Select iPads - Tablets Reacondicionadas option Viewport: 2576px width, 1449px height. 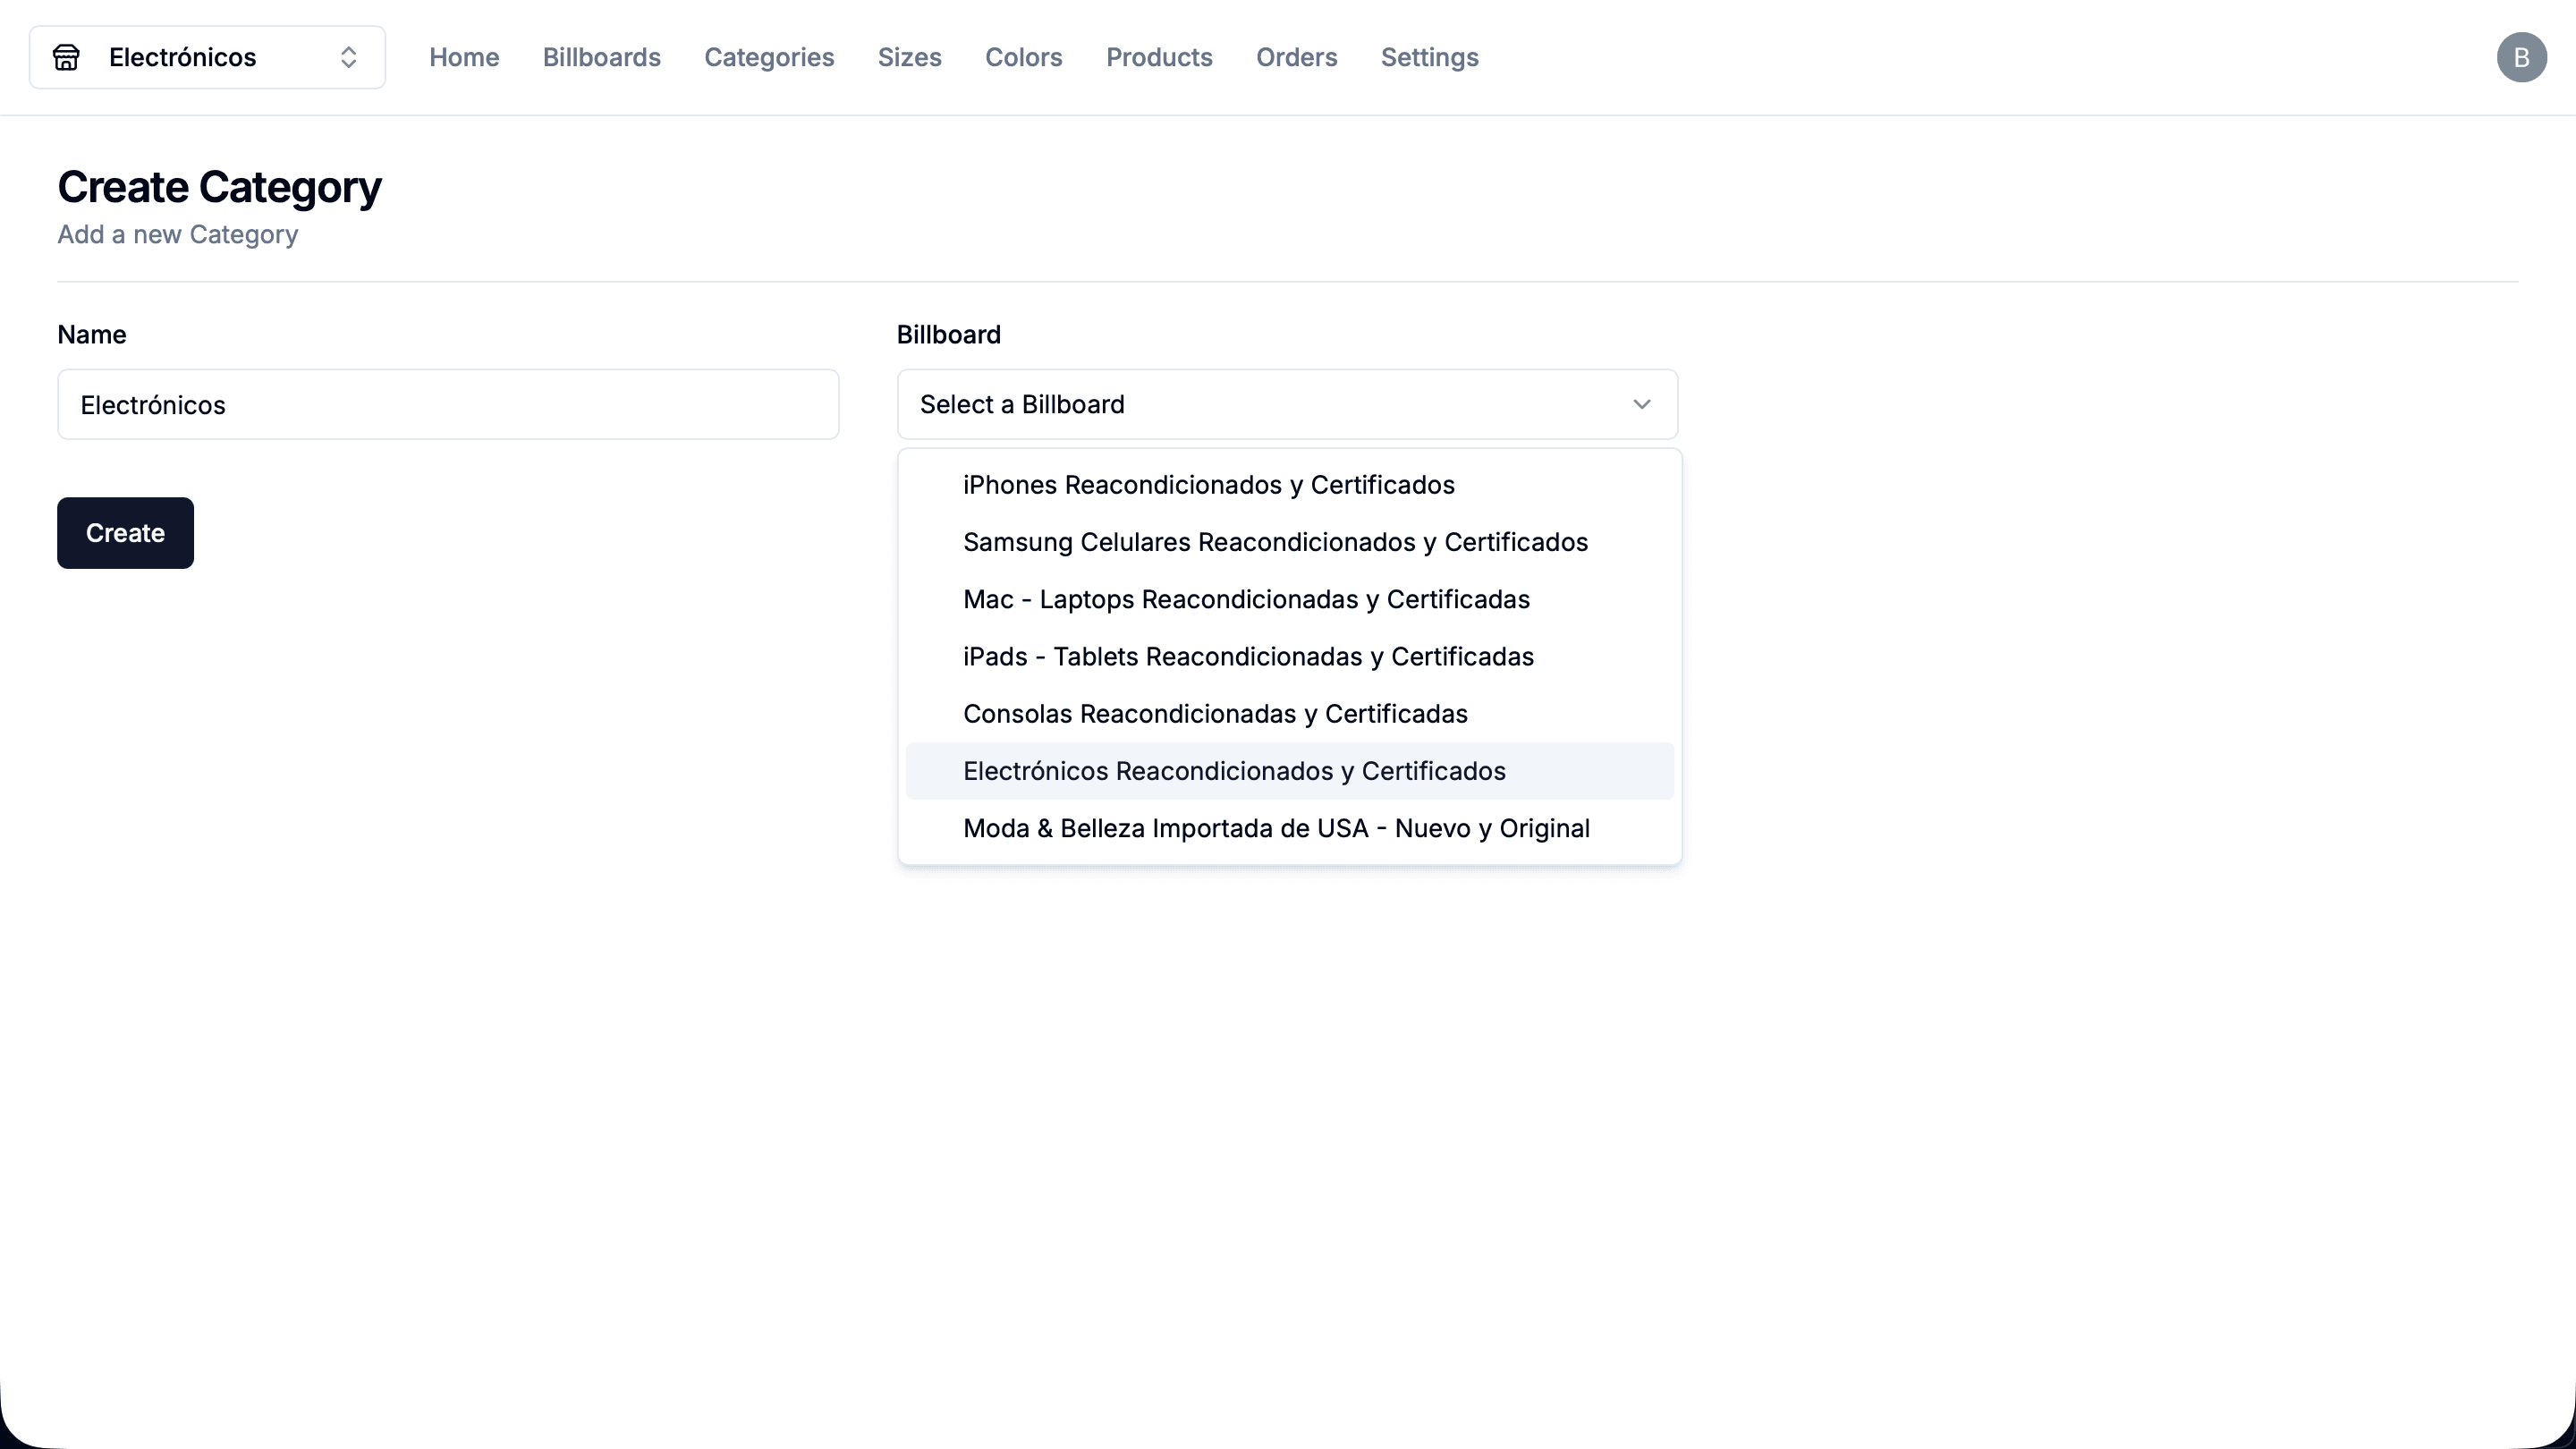tap(1248, 657)
